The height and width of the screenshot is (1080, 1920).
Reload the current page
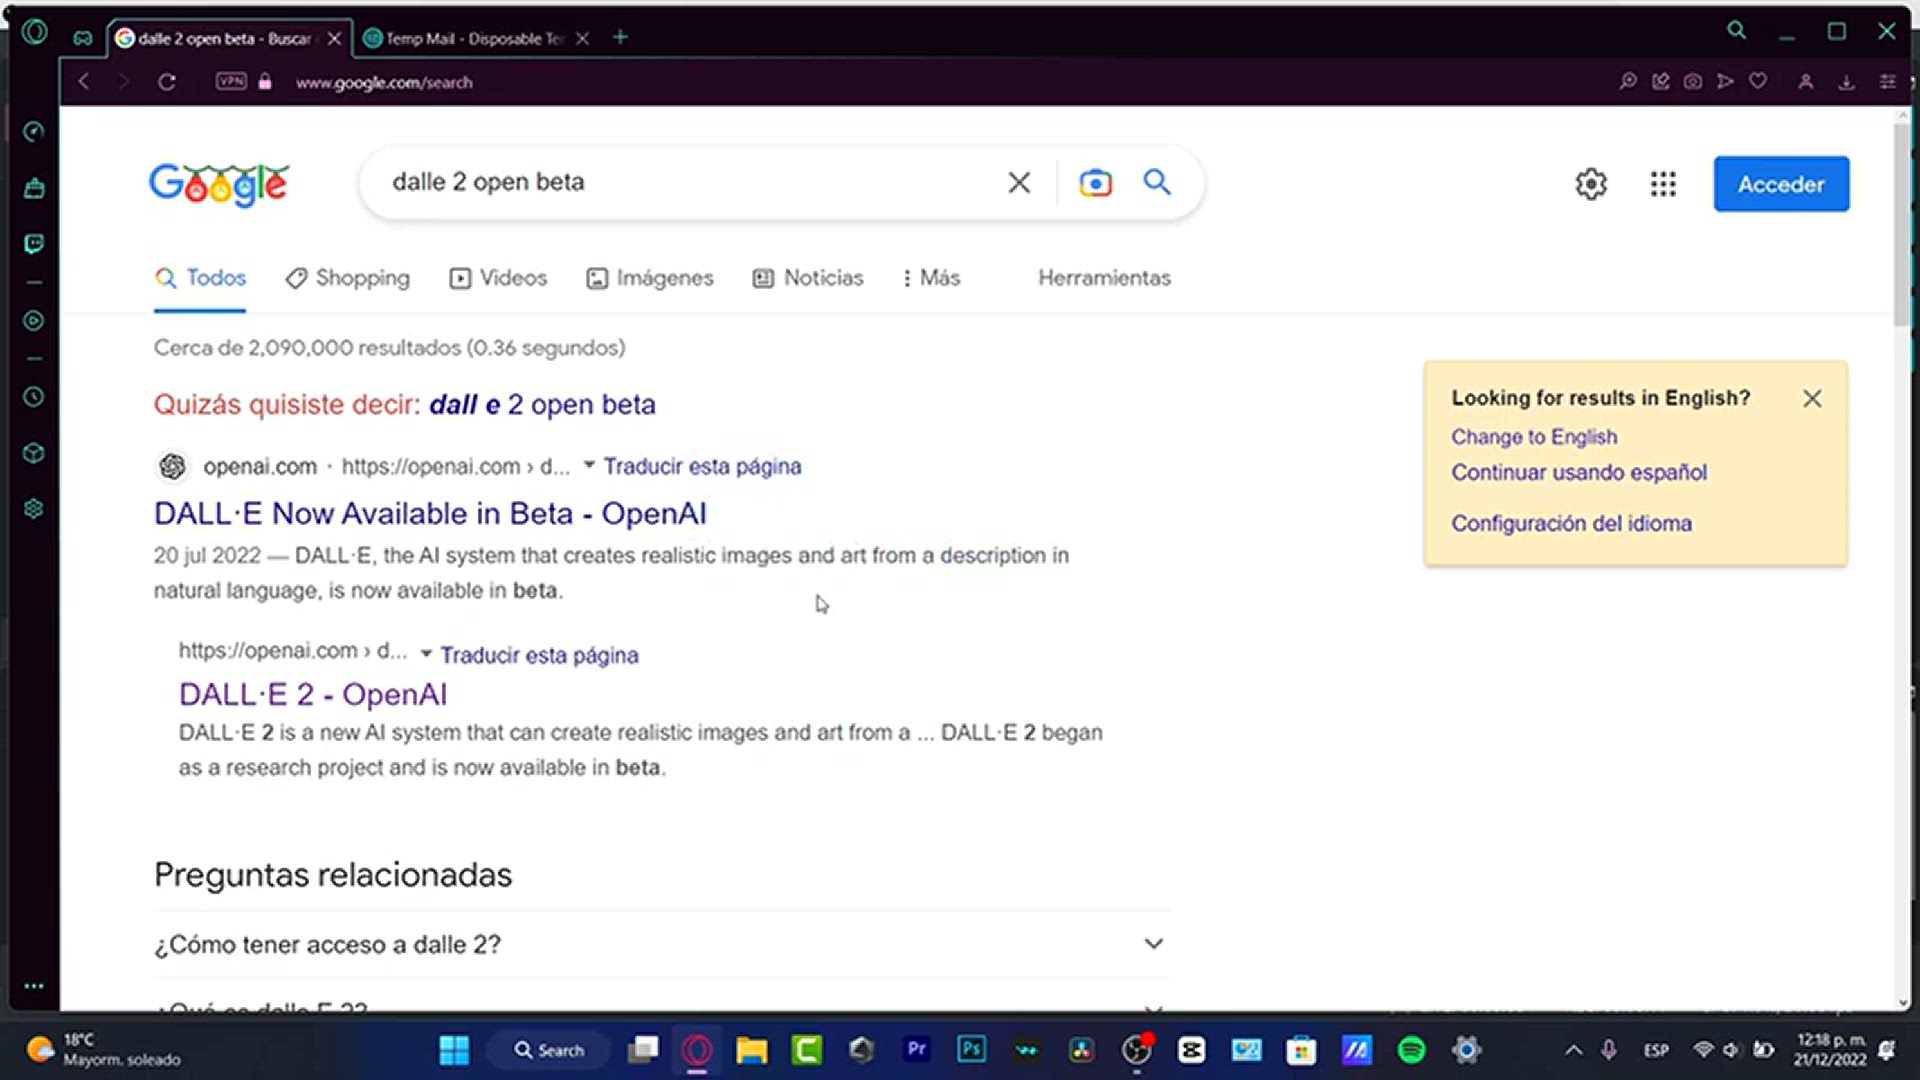[x=167, y=82]
